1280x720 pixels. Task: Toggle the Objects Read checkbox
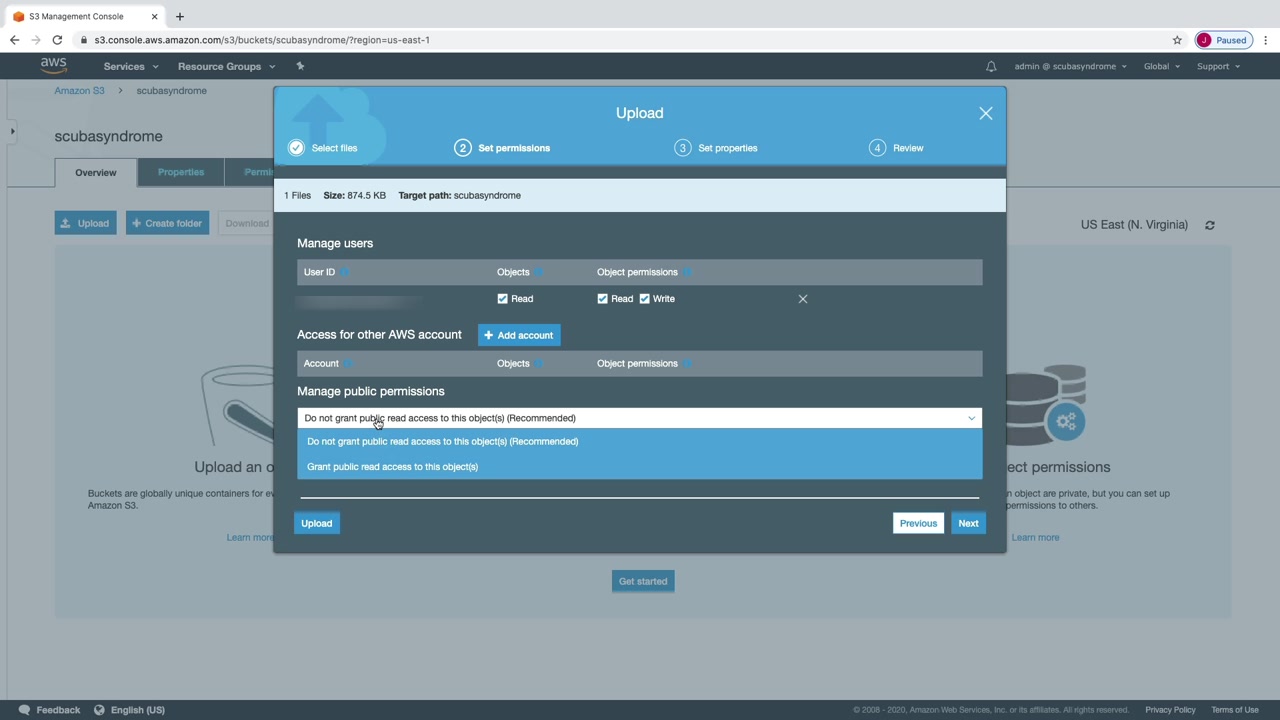pyautogui.click(x=502, y=299)
